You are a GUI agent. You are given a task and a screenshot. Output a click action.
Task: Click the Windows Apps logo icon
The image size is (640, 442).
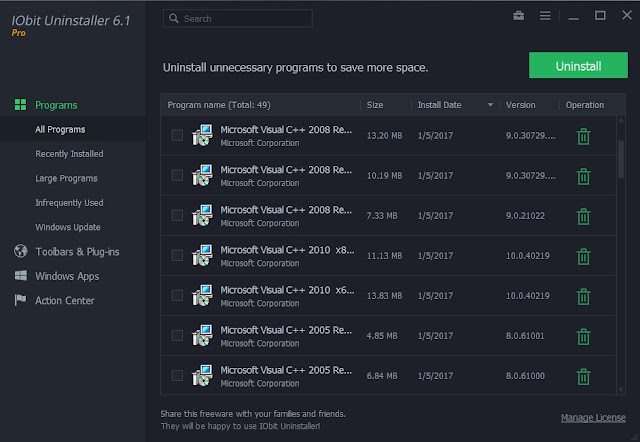tap(20, 275)
